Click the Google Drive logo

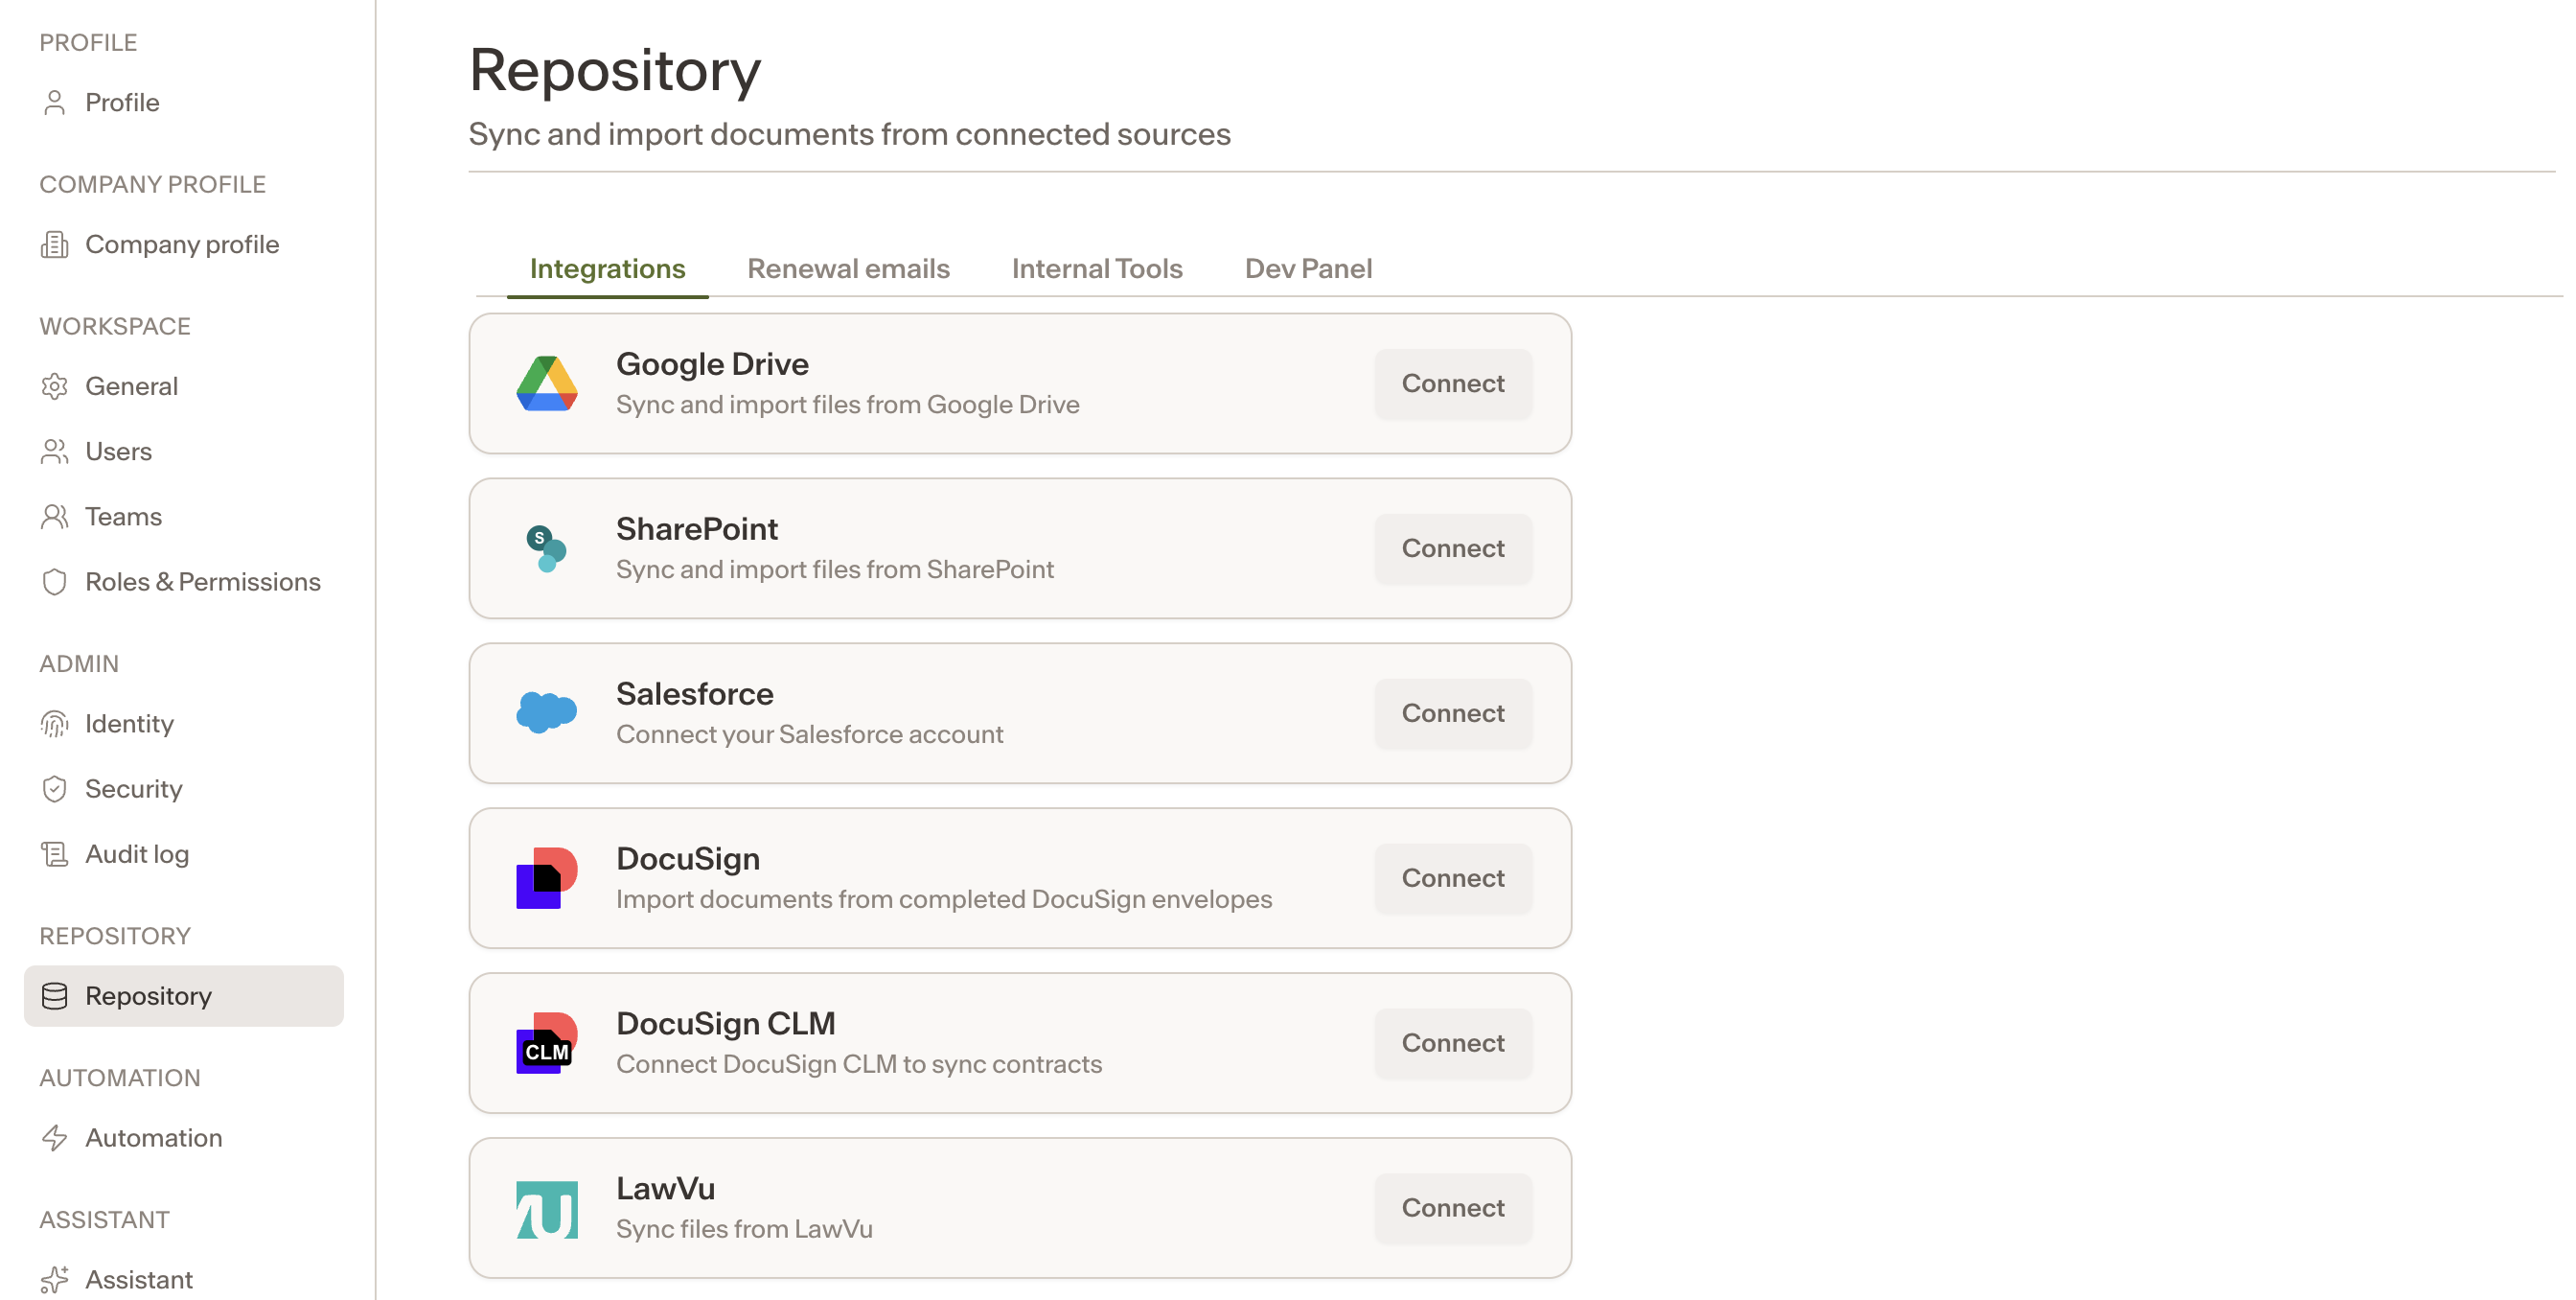tap(547, 384)
